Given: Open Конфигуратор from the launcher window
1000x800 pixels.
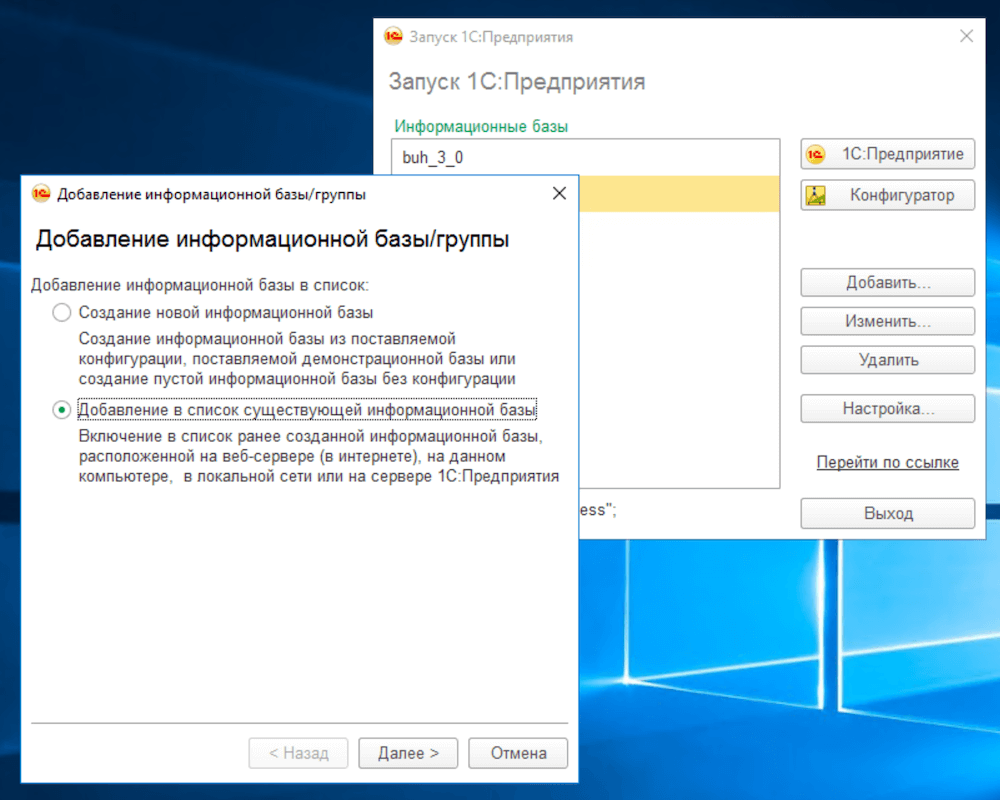Looking at the screenshot, I should coord(888,195).
